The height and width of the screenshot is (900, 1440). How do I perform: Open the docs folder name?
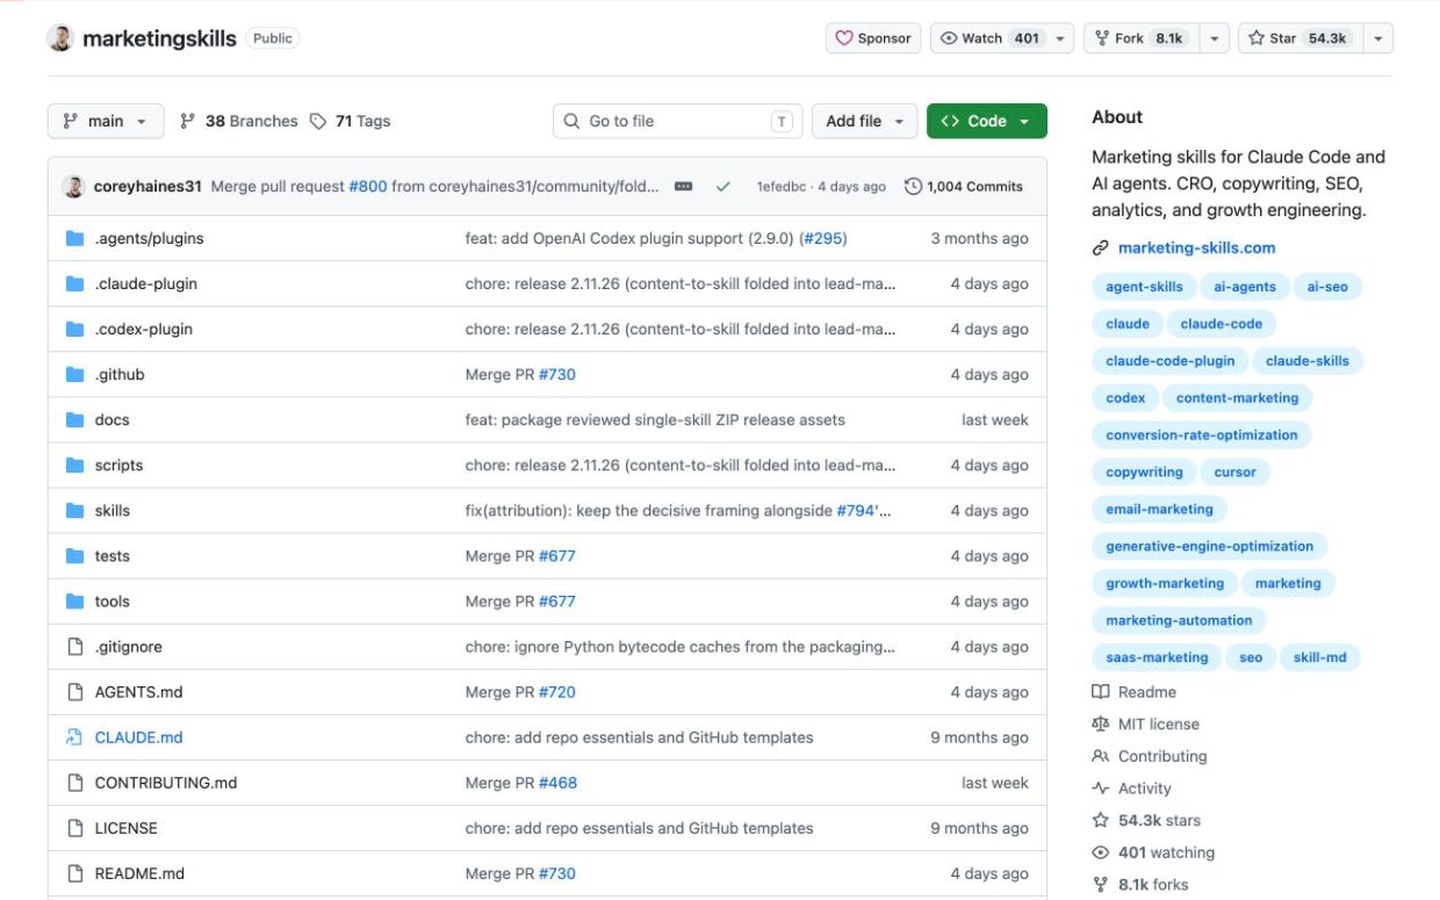(x=112, y=420)
